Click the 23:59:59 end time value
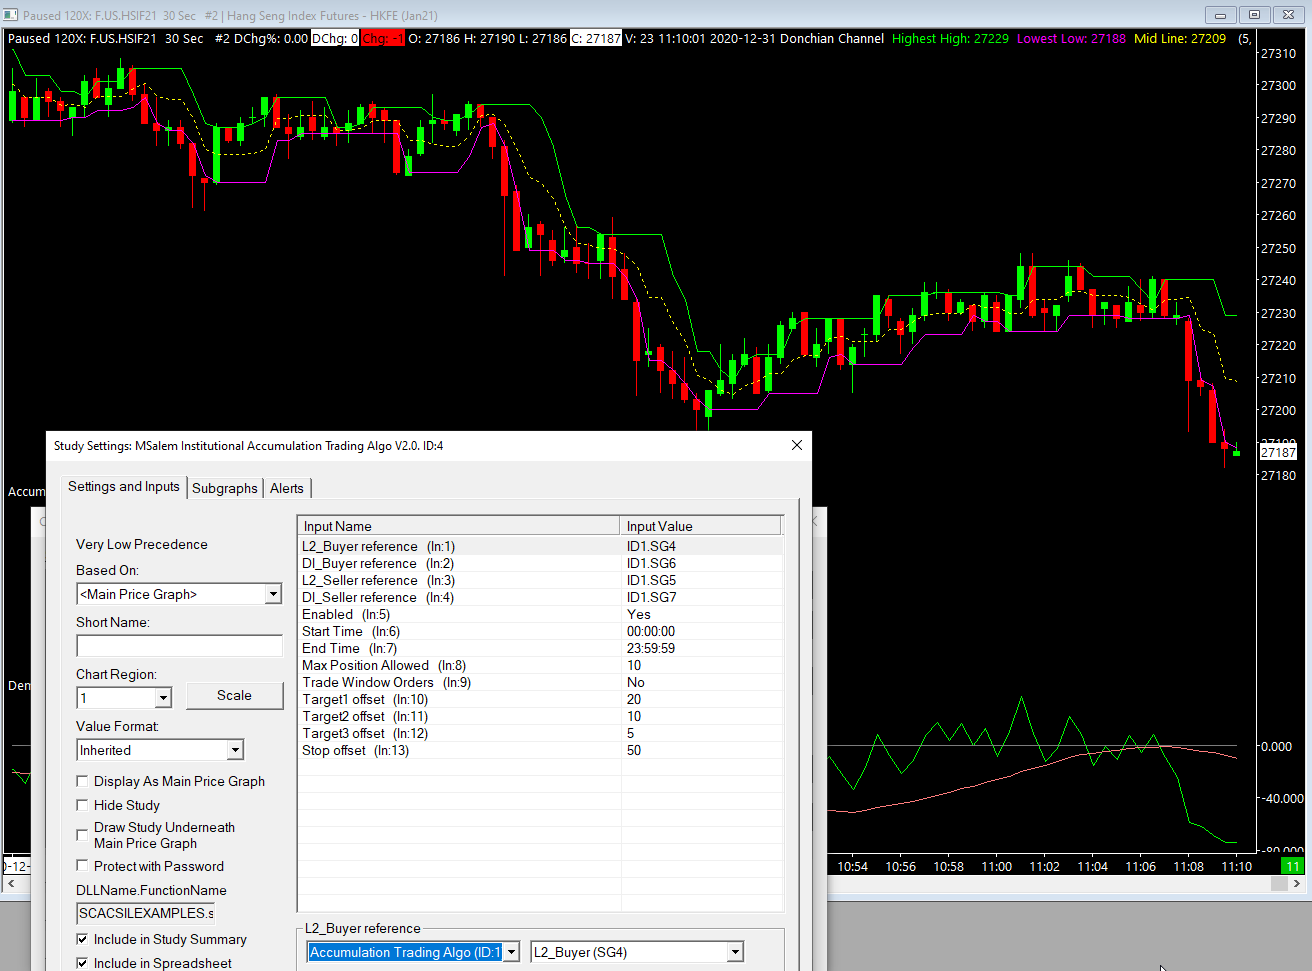The width and height of the screenshot is (1312, 971). pyautogui.click(x=651, y=648)
